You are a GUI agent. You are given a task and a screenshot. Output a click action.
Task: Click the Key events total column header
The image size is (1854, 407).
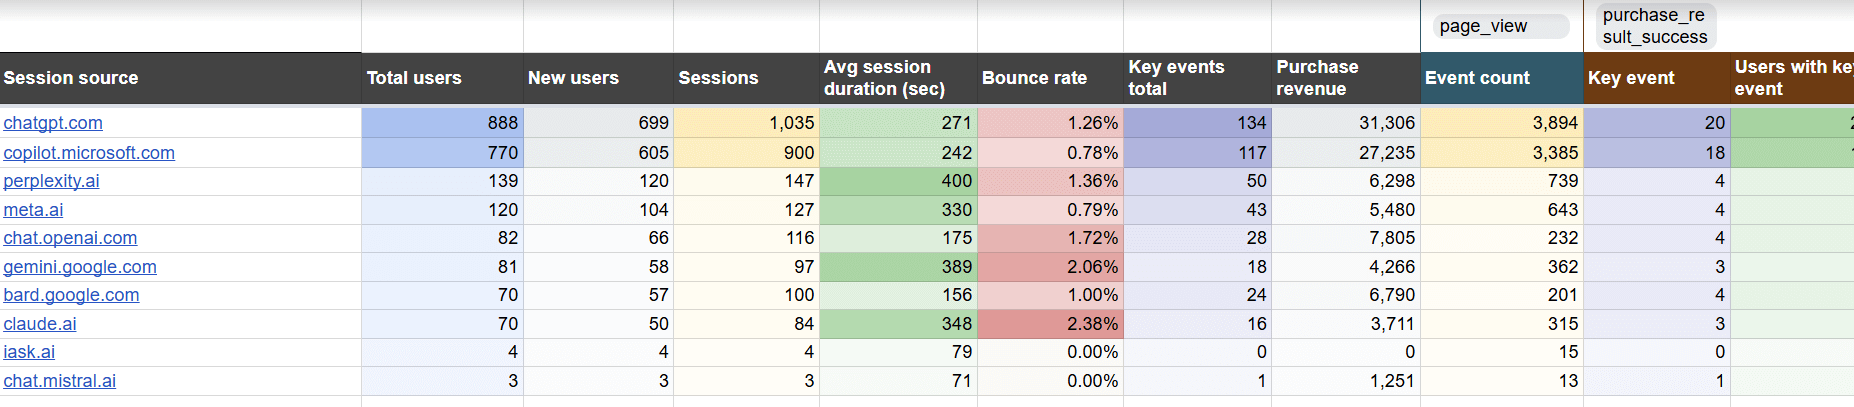pos(1198,78)
